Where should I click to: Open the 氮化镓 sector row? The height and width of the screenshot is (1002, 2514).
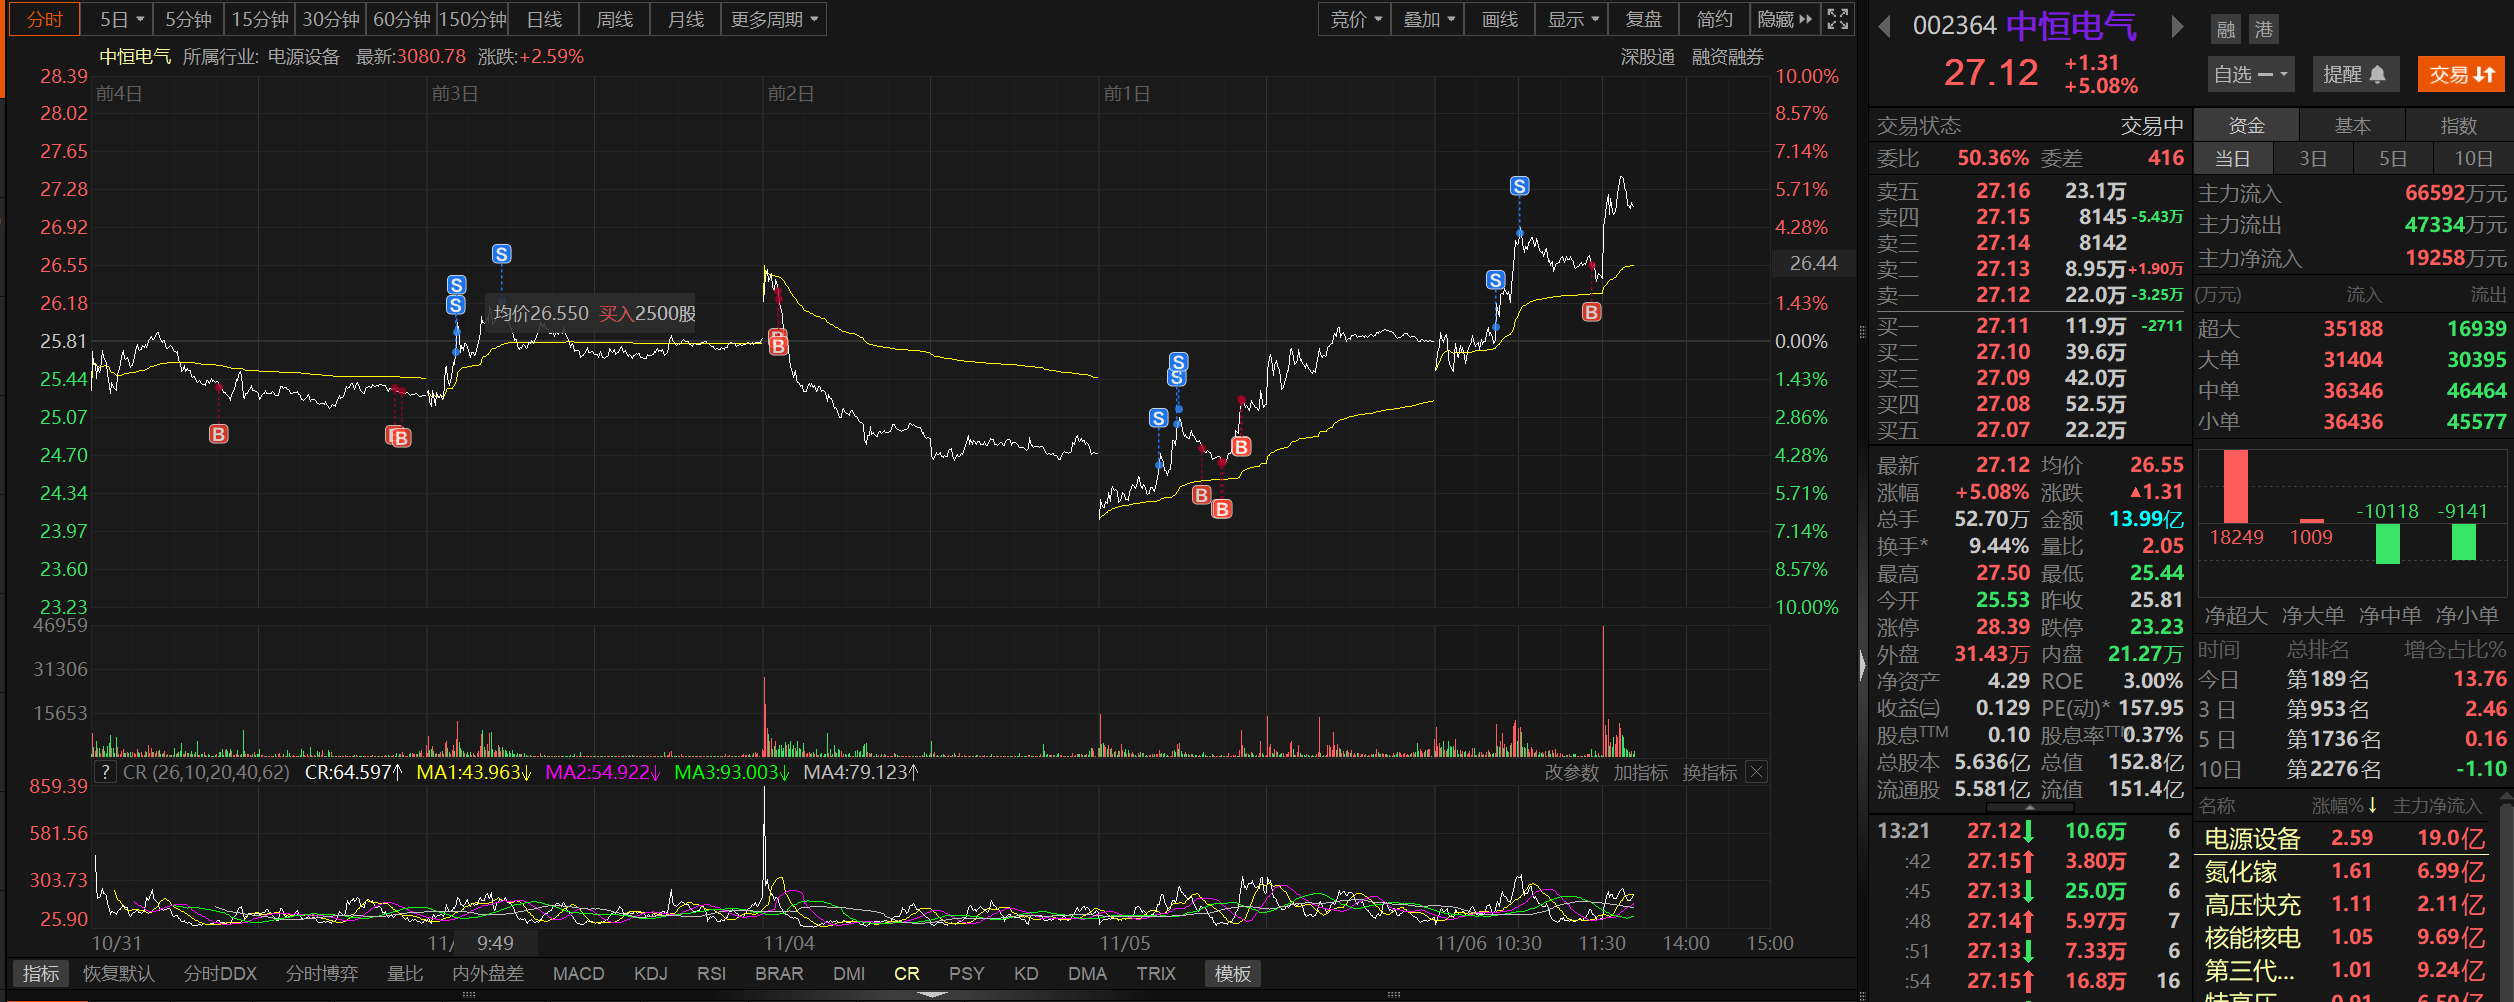[x=2345, y=871]
